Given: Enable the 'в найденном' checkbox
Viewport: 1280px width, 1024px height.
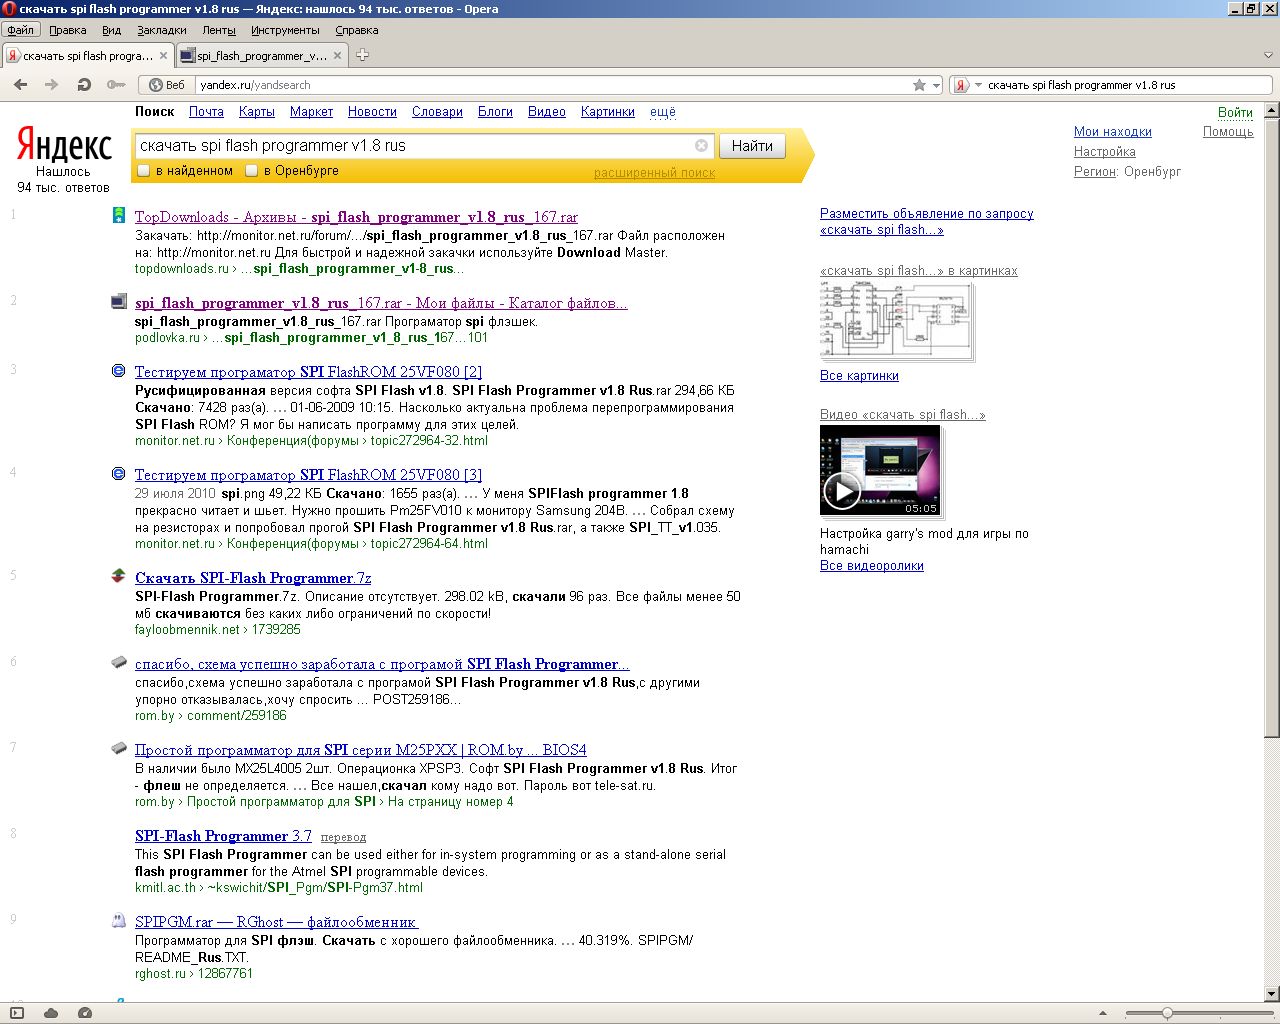Looking at the screenshot, I should (143, 171).
